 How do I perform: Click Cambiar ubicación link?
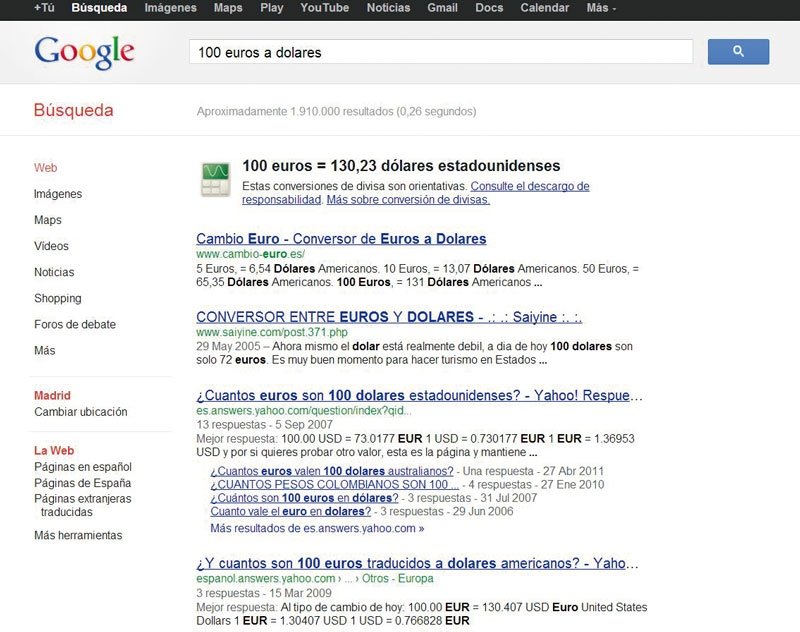click(x=81, y=412)
